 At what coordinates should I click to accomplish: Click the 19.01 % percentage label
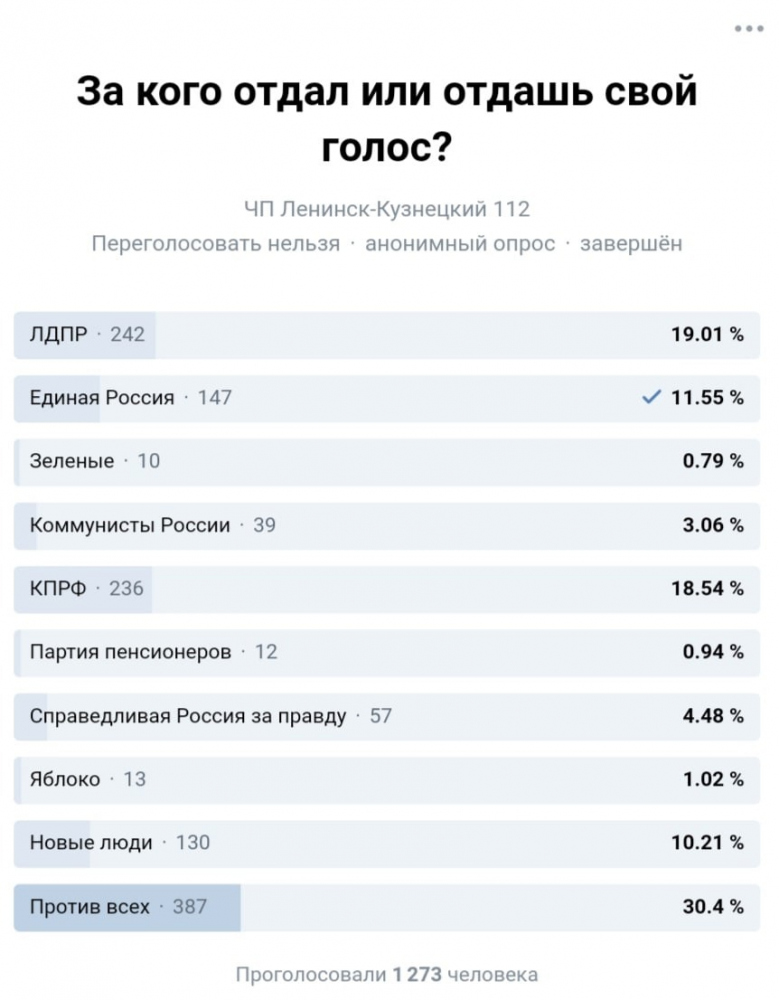tap(708, 334)
